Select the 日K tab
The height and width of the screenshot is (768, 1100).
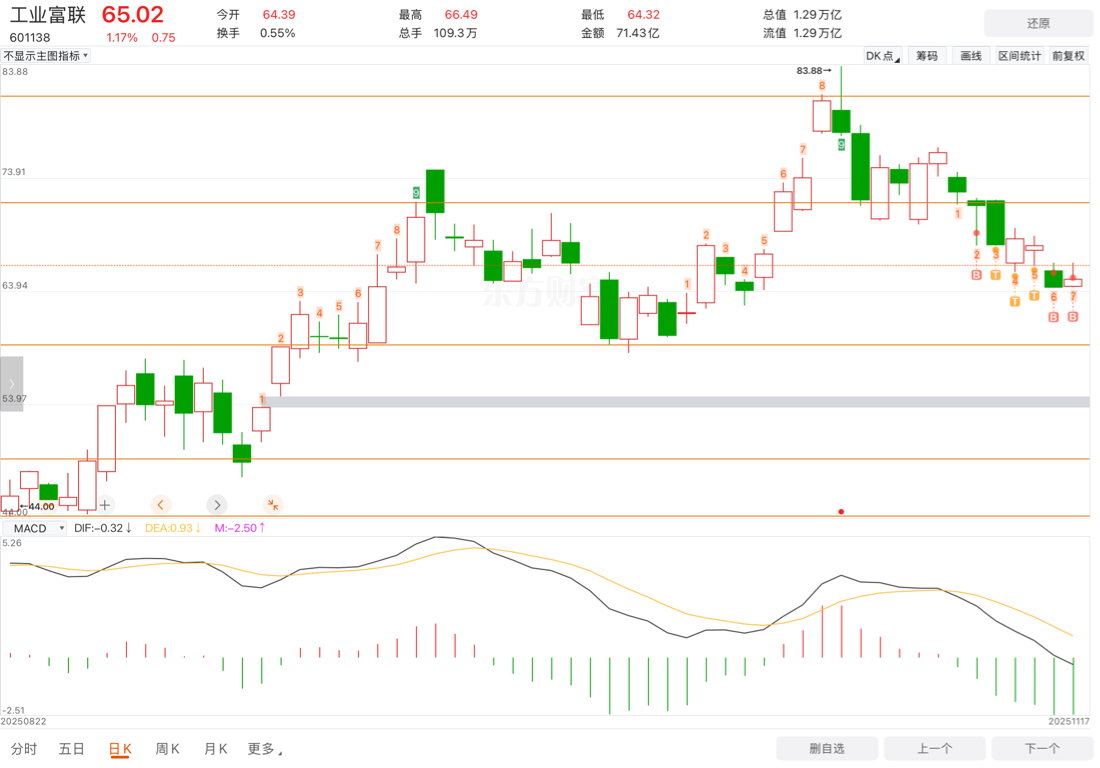coord(120,749)
